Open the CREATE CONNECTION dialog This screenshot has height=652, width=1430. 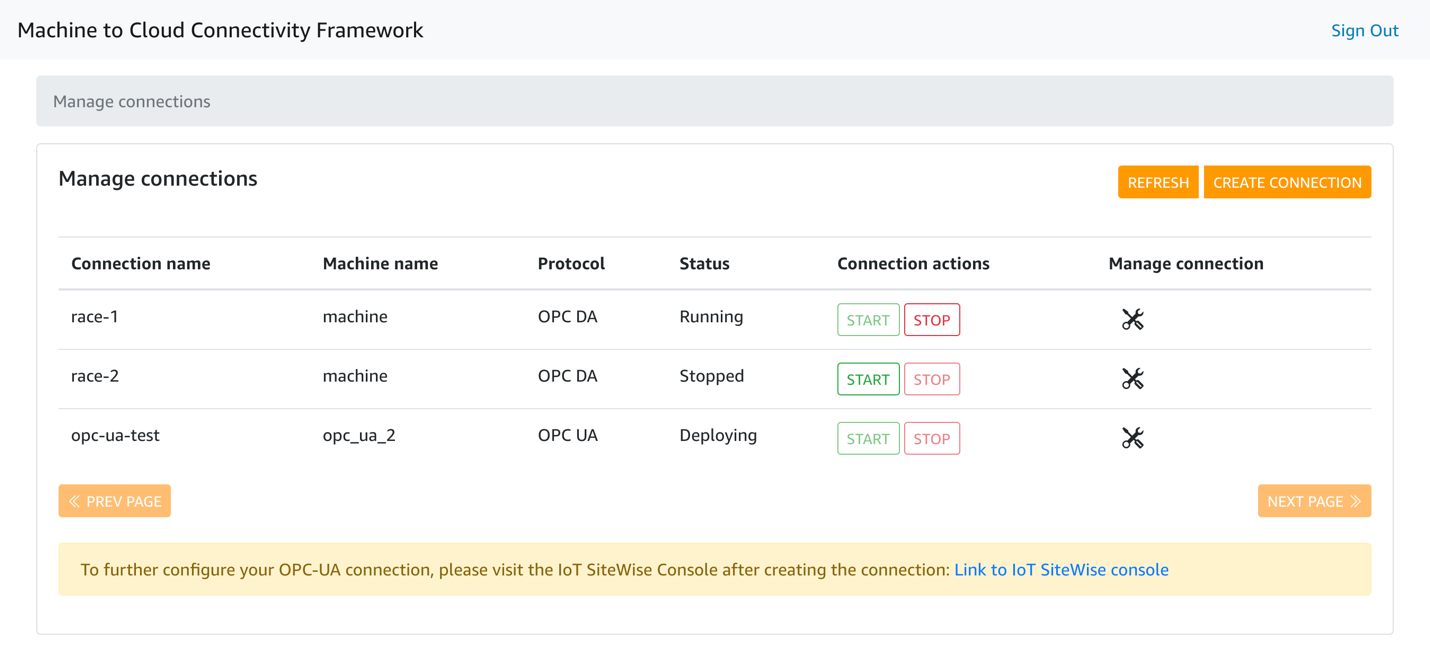click(1287, 182)
